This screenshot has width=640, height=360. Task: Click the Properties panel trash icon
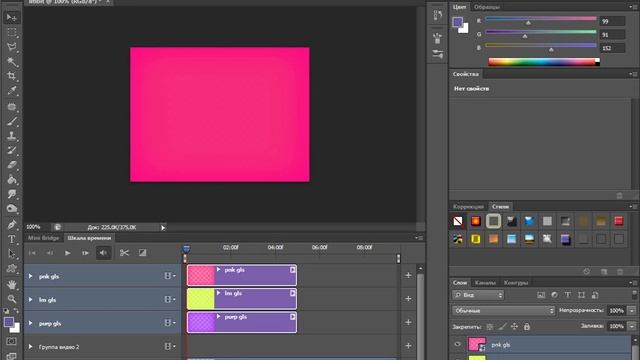620,196
